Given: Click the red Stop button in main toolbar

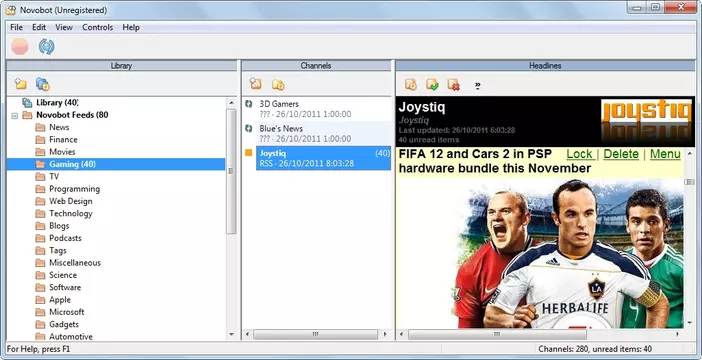Looking at the screenshot, I should [x=20, y=47].
